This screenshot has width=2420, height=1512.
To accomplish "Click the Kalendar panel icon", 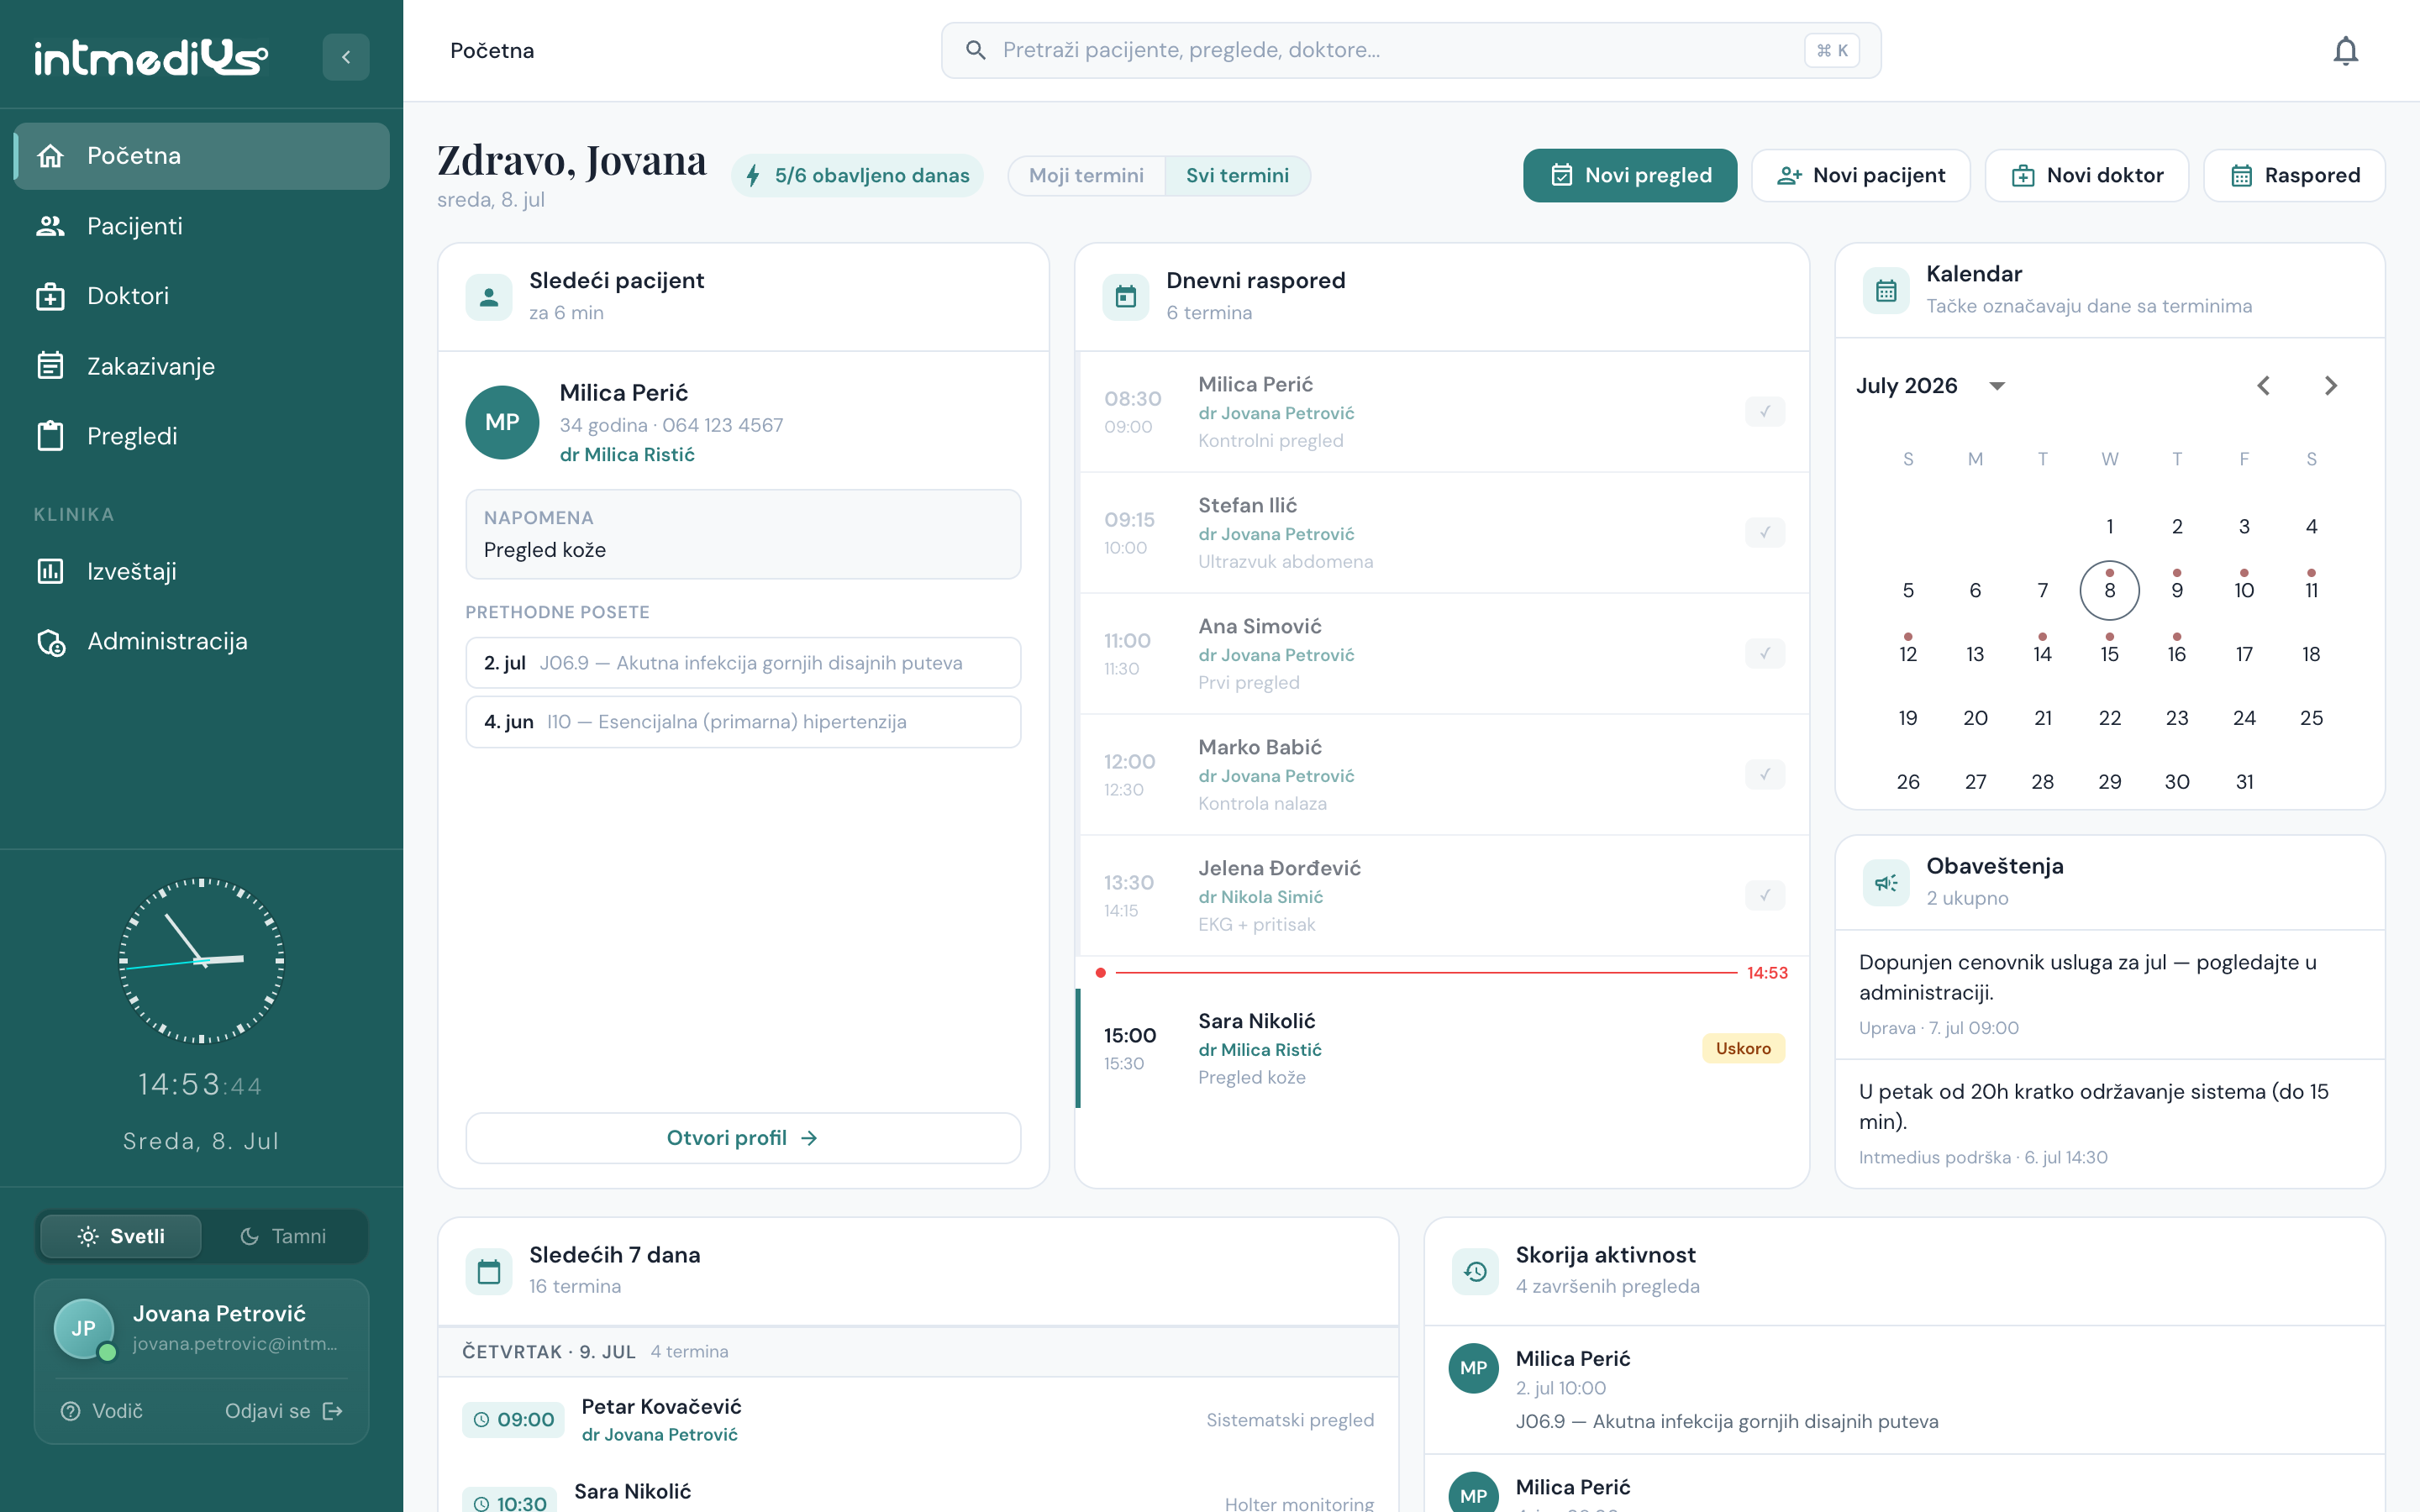I will (1886, 290).
